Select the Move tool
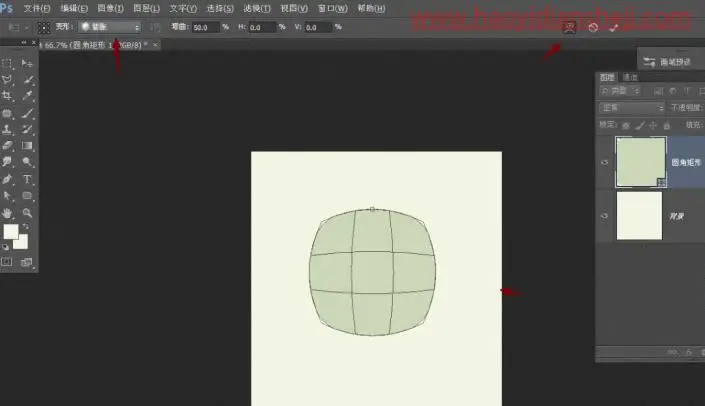The width and height of the screenshot is (705, 406). pos(27,63)
